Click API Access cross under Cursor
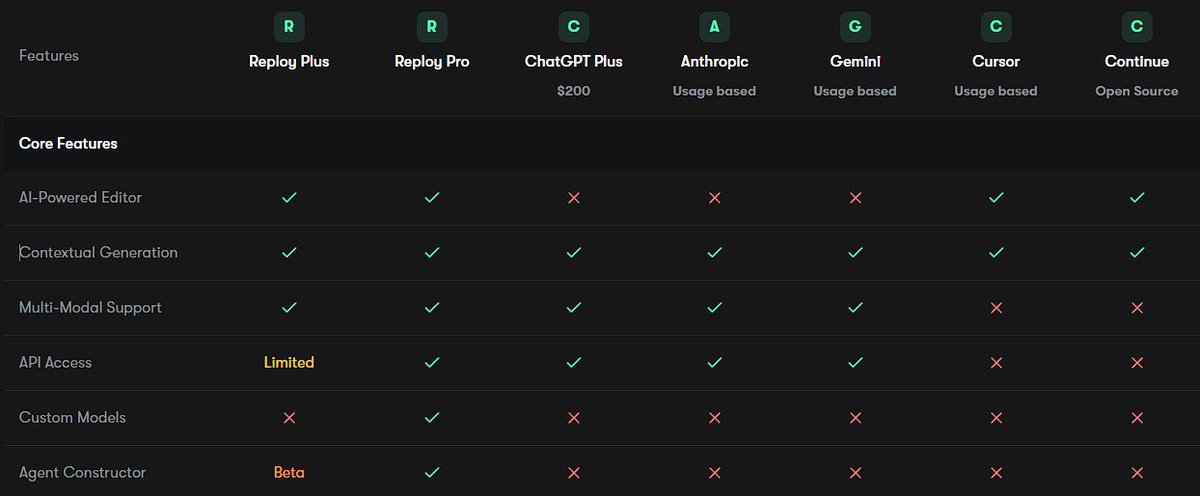Viewport: 1200px width, 496px height. (996, 363)
